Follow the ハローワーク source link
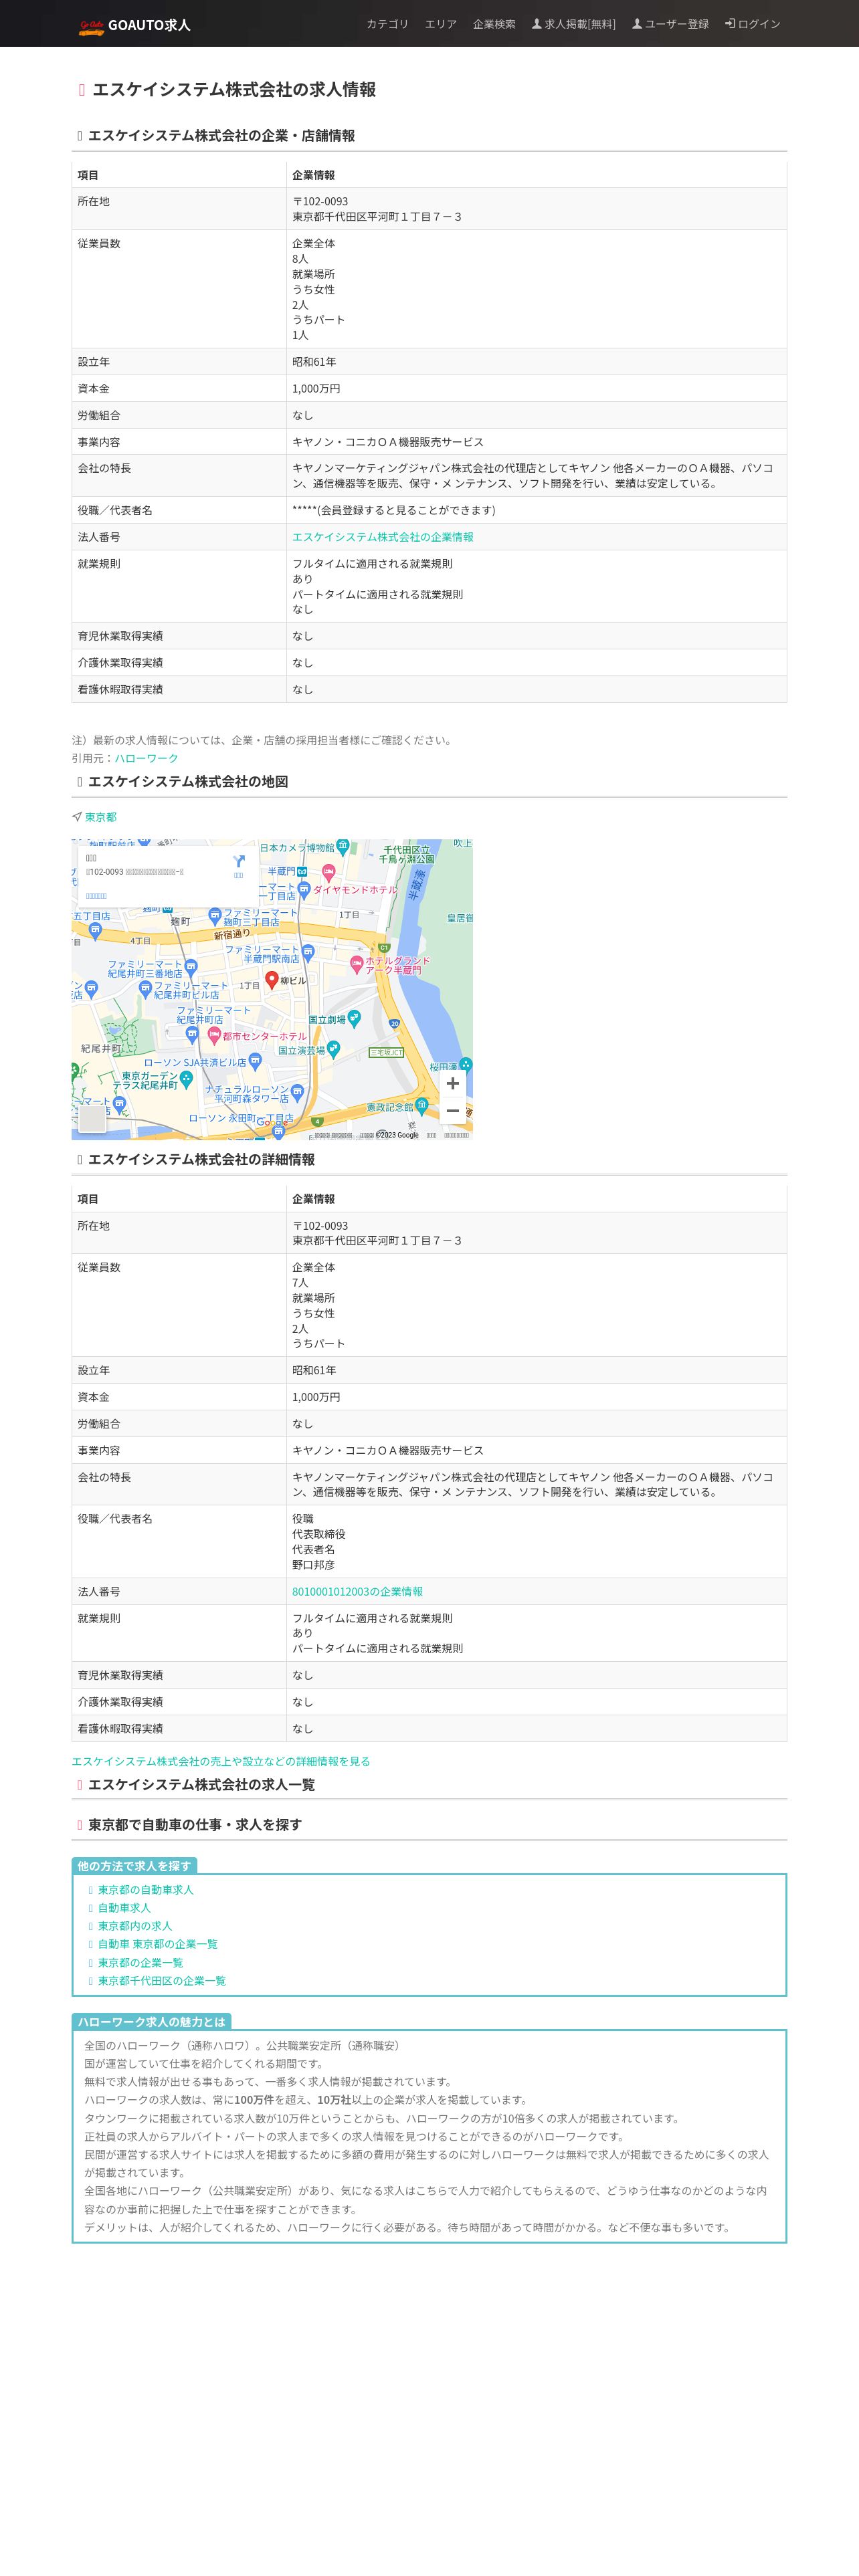This screenshot has height=2576, width=859. [x=146, y=758]
